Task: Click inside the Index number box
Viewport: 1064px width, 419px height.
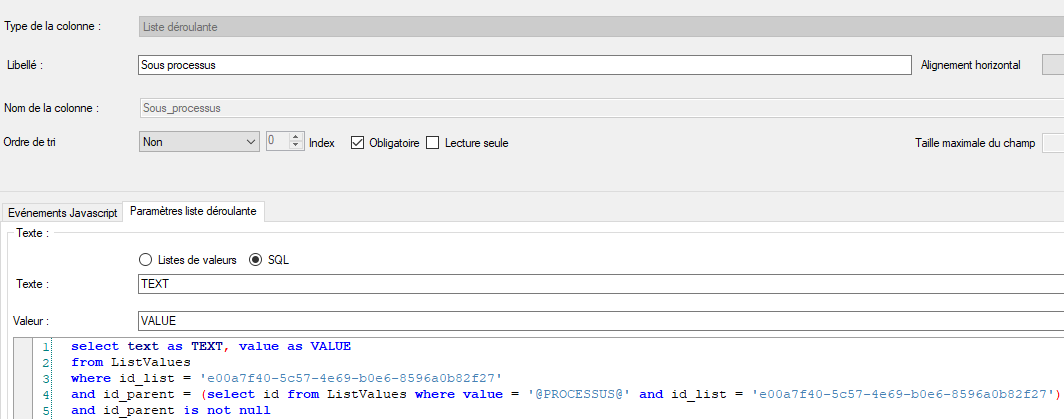Action: pos(277,142)
